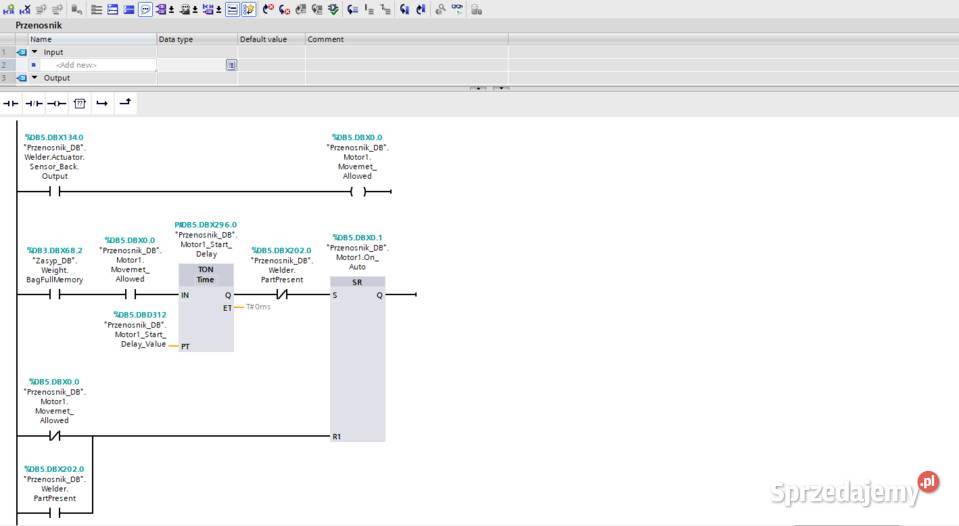Select the BagFullMemory contact symbol
Image resolution: width=959 pixels, height=526 pixels.
(x=54, y=294)
